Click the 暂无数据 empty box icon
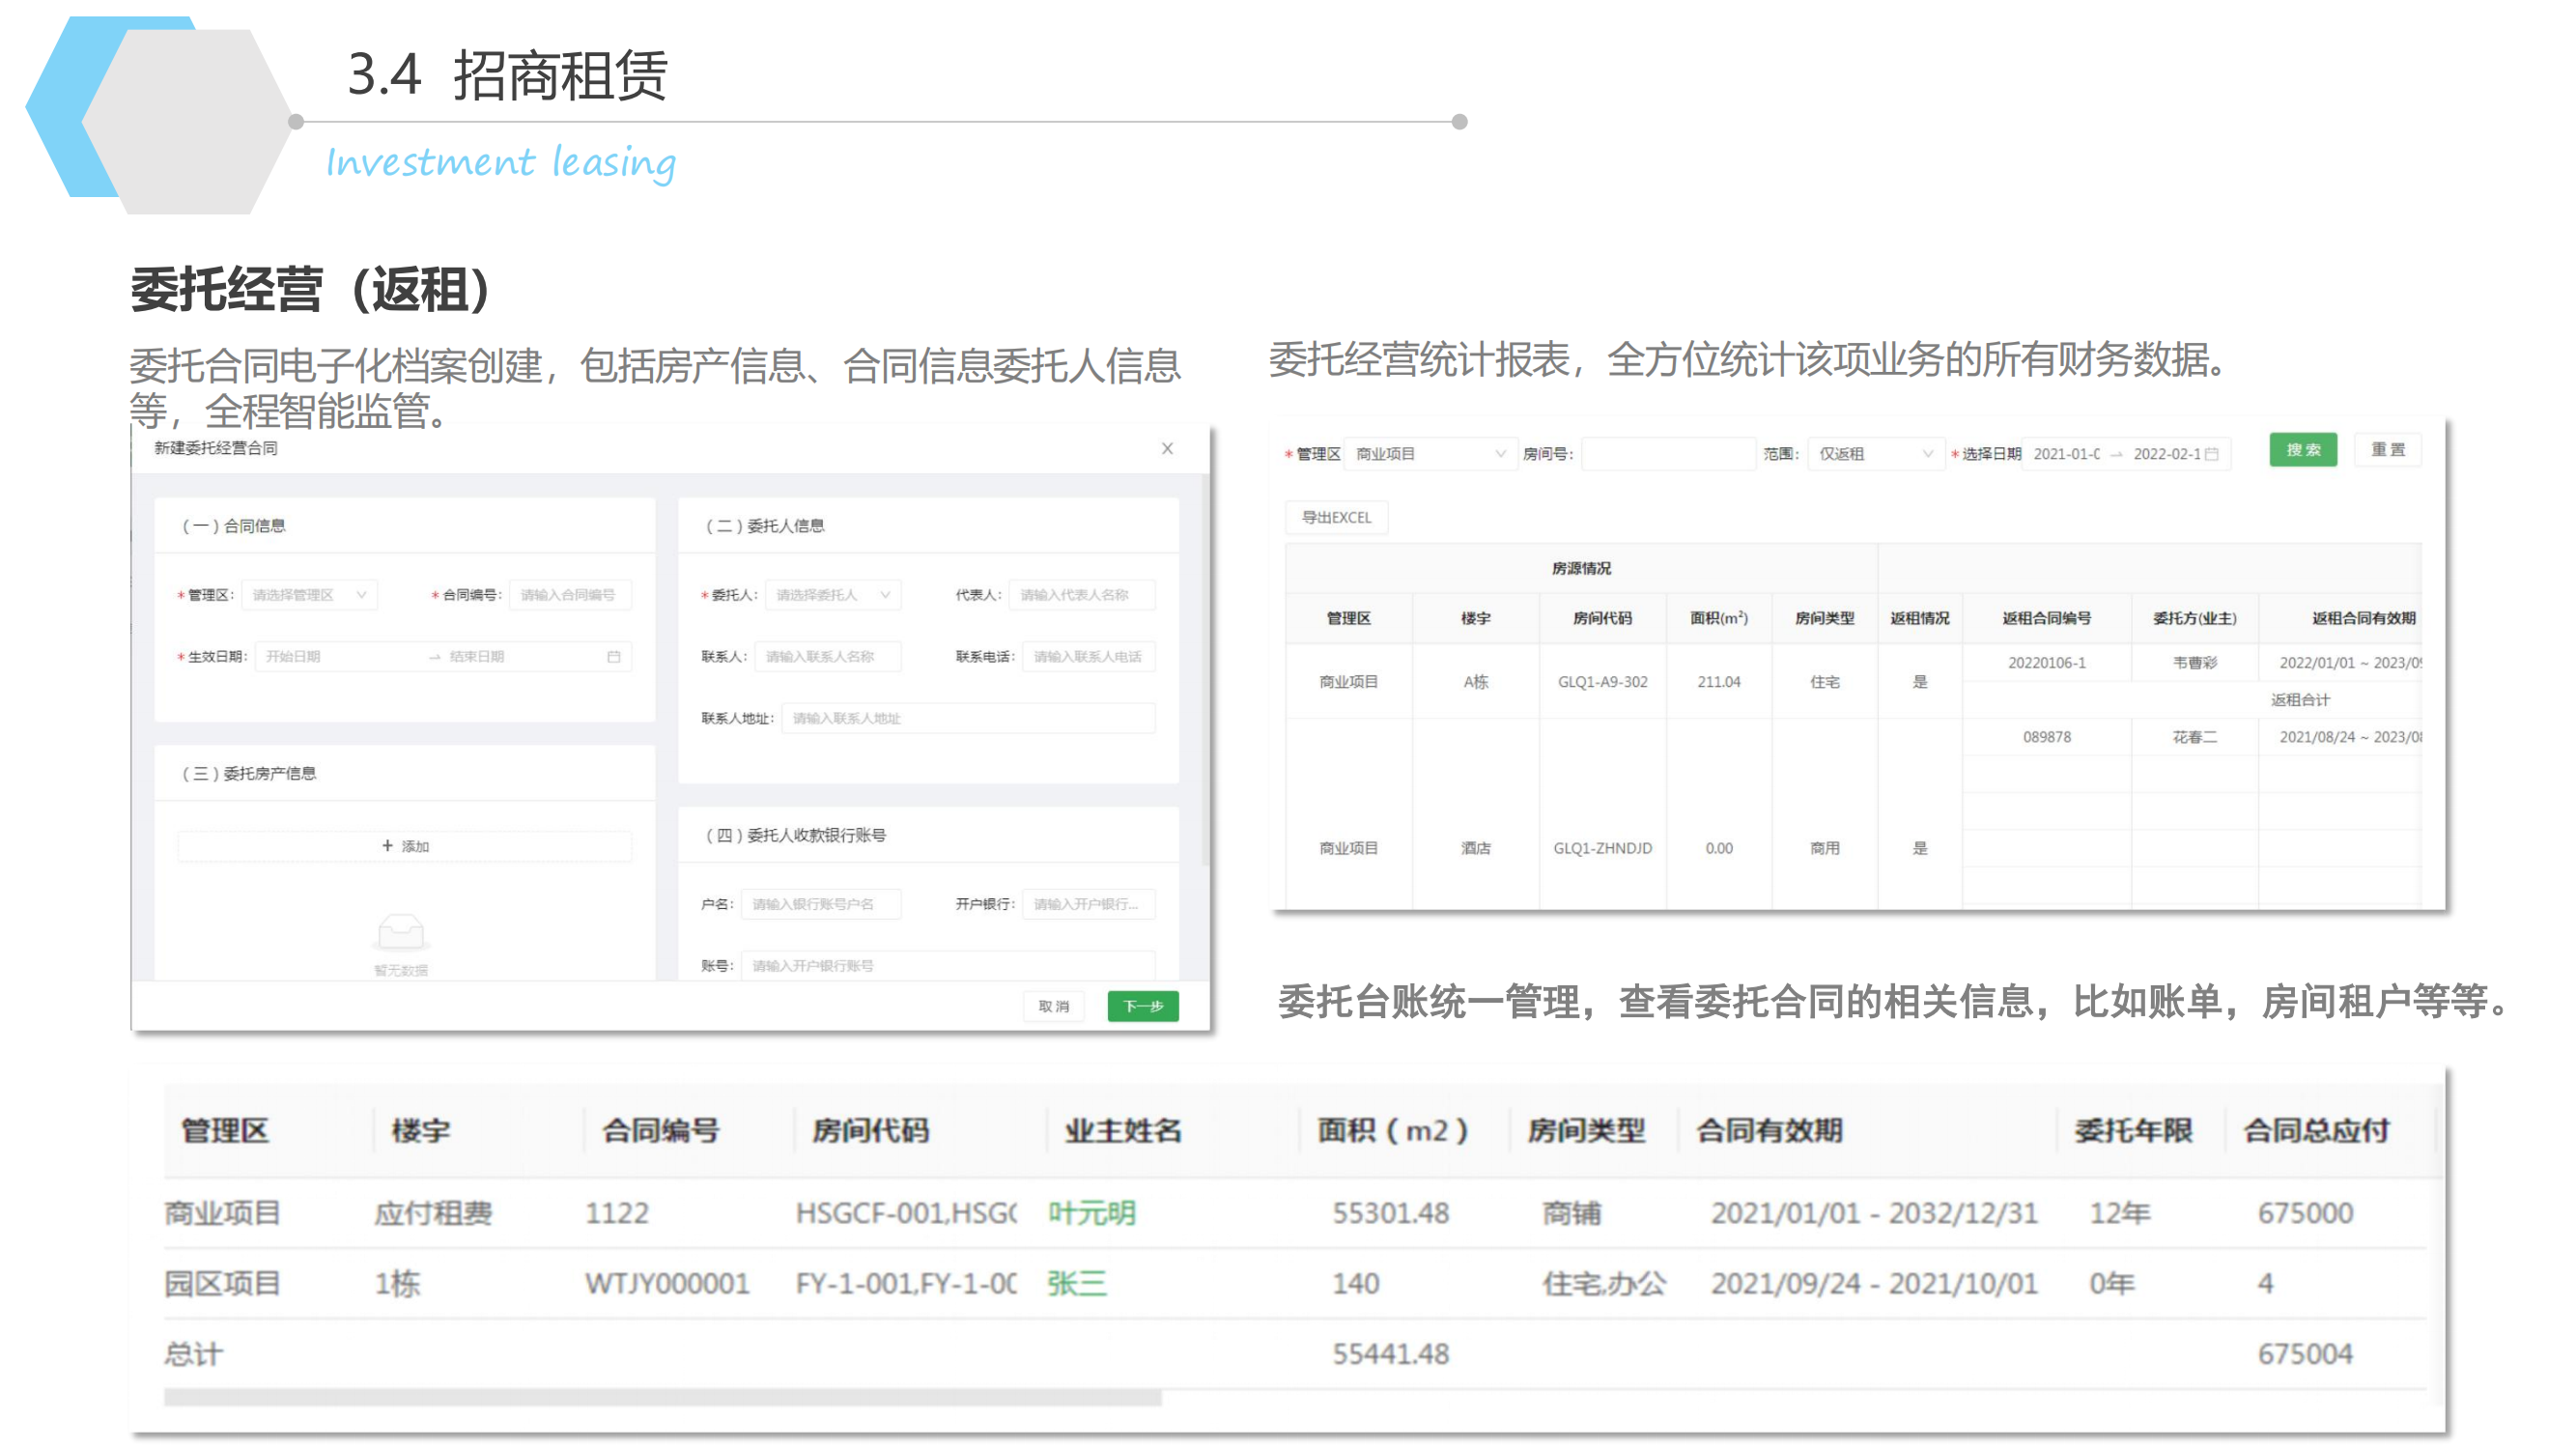2576x1449 pixels. point(401,932)
